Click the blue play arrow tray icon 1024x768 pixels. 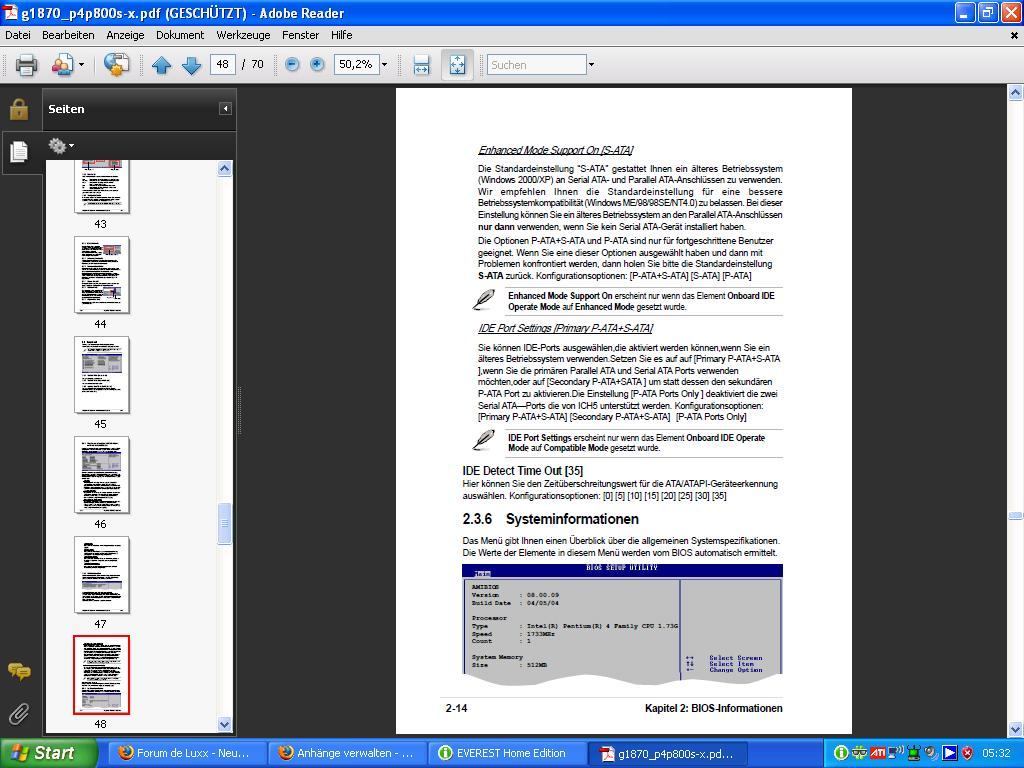click(949, 753)
